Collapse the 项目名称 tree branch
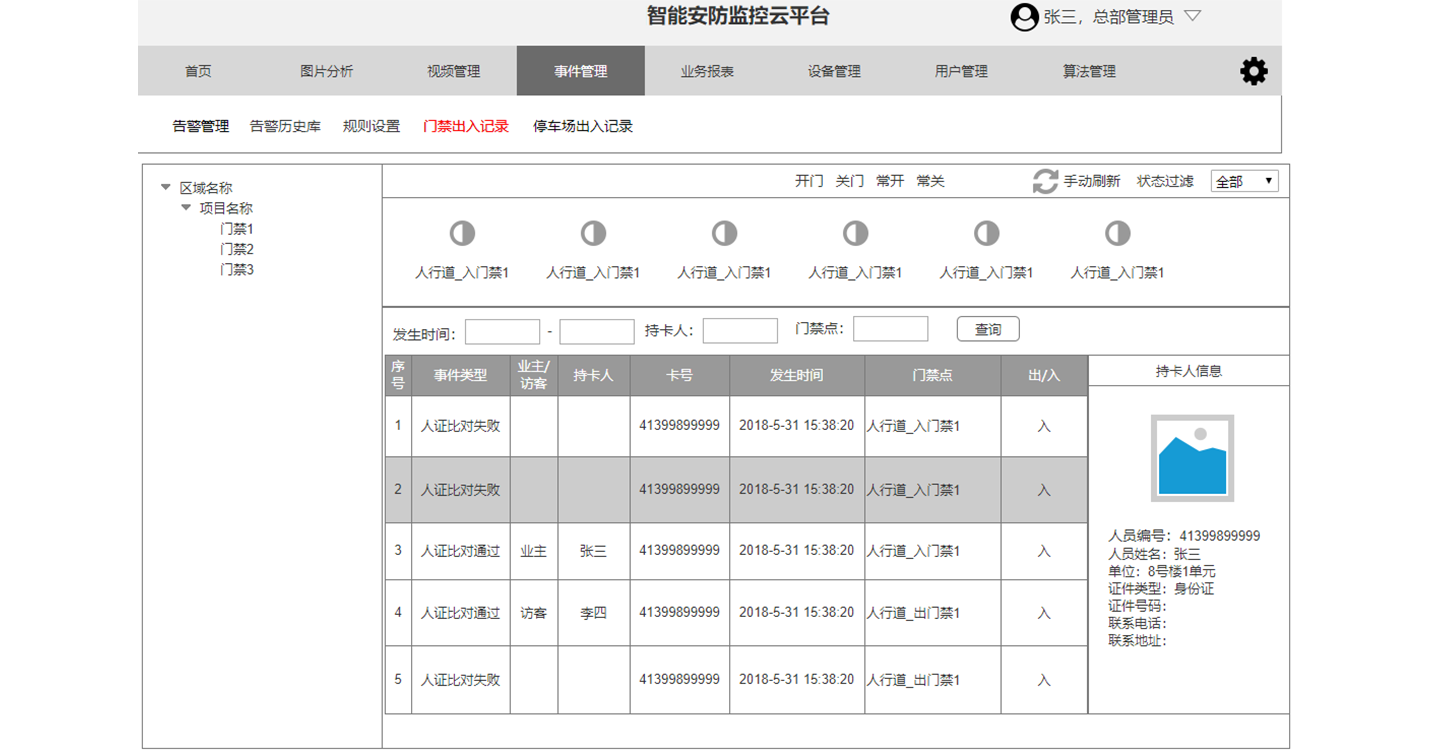This screenshot has height=752, width=1432. tap(184, 207)
